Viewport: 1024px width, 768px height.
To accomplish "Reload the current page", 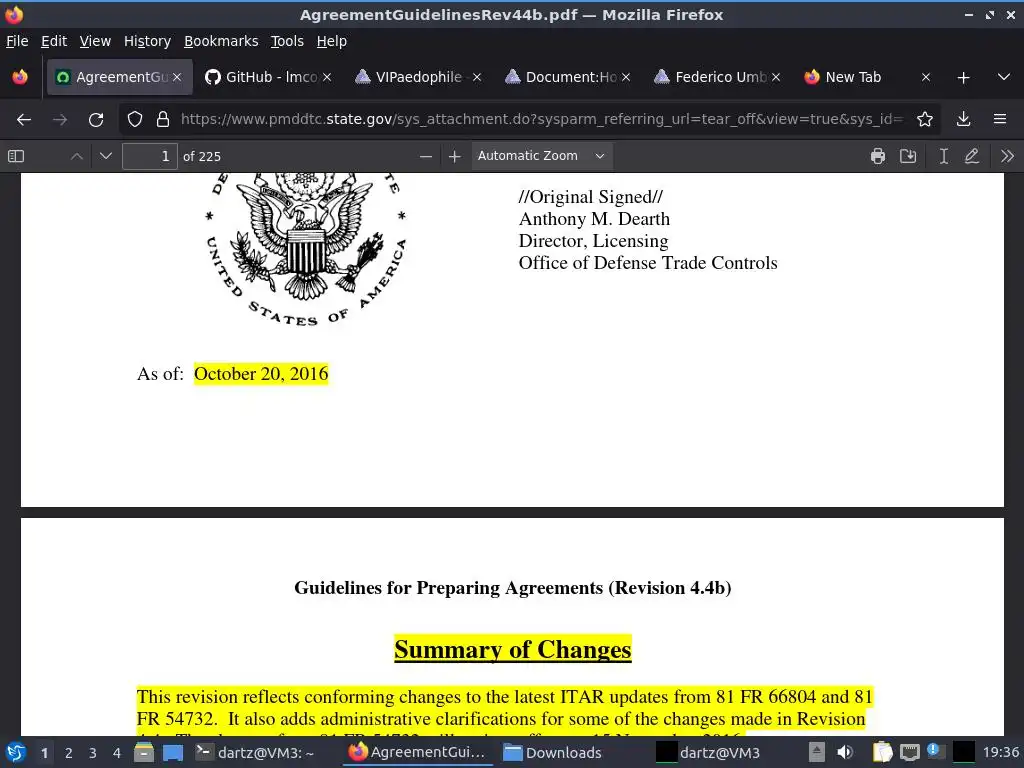I will [96, 120].
